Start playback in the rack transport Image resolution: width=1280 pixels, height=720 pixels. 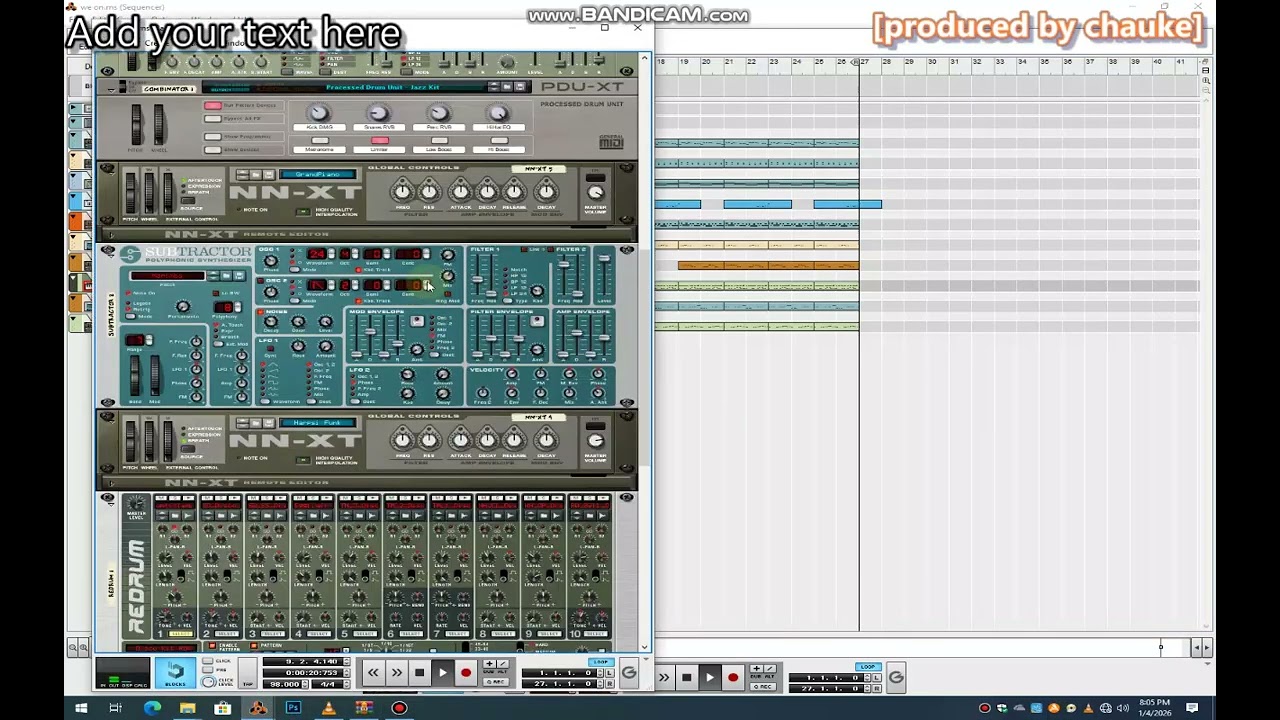(x=443, y=672)
